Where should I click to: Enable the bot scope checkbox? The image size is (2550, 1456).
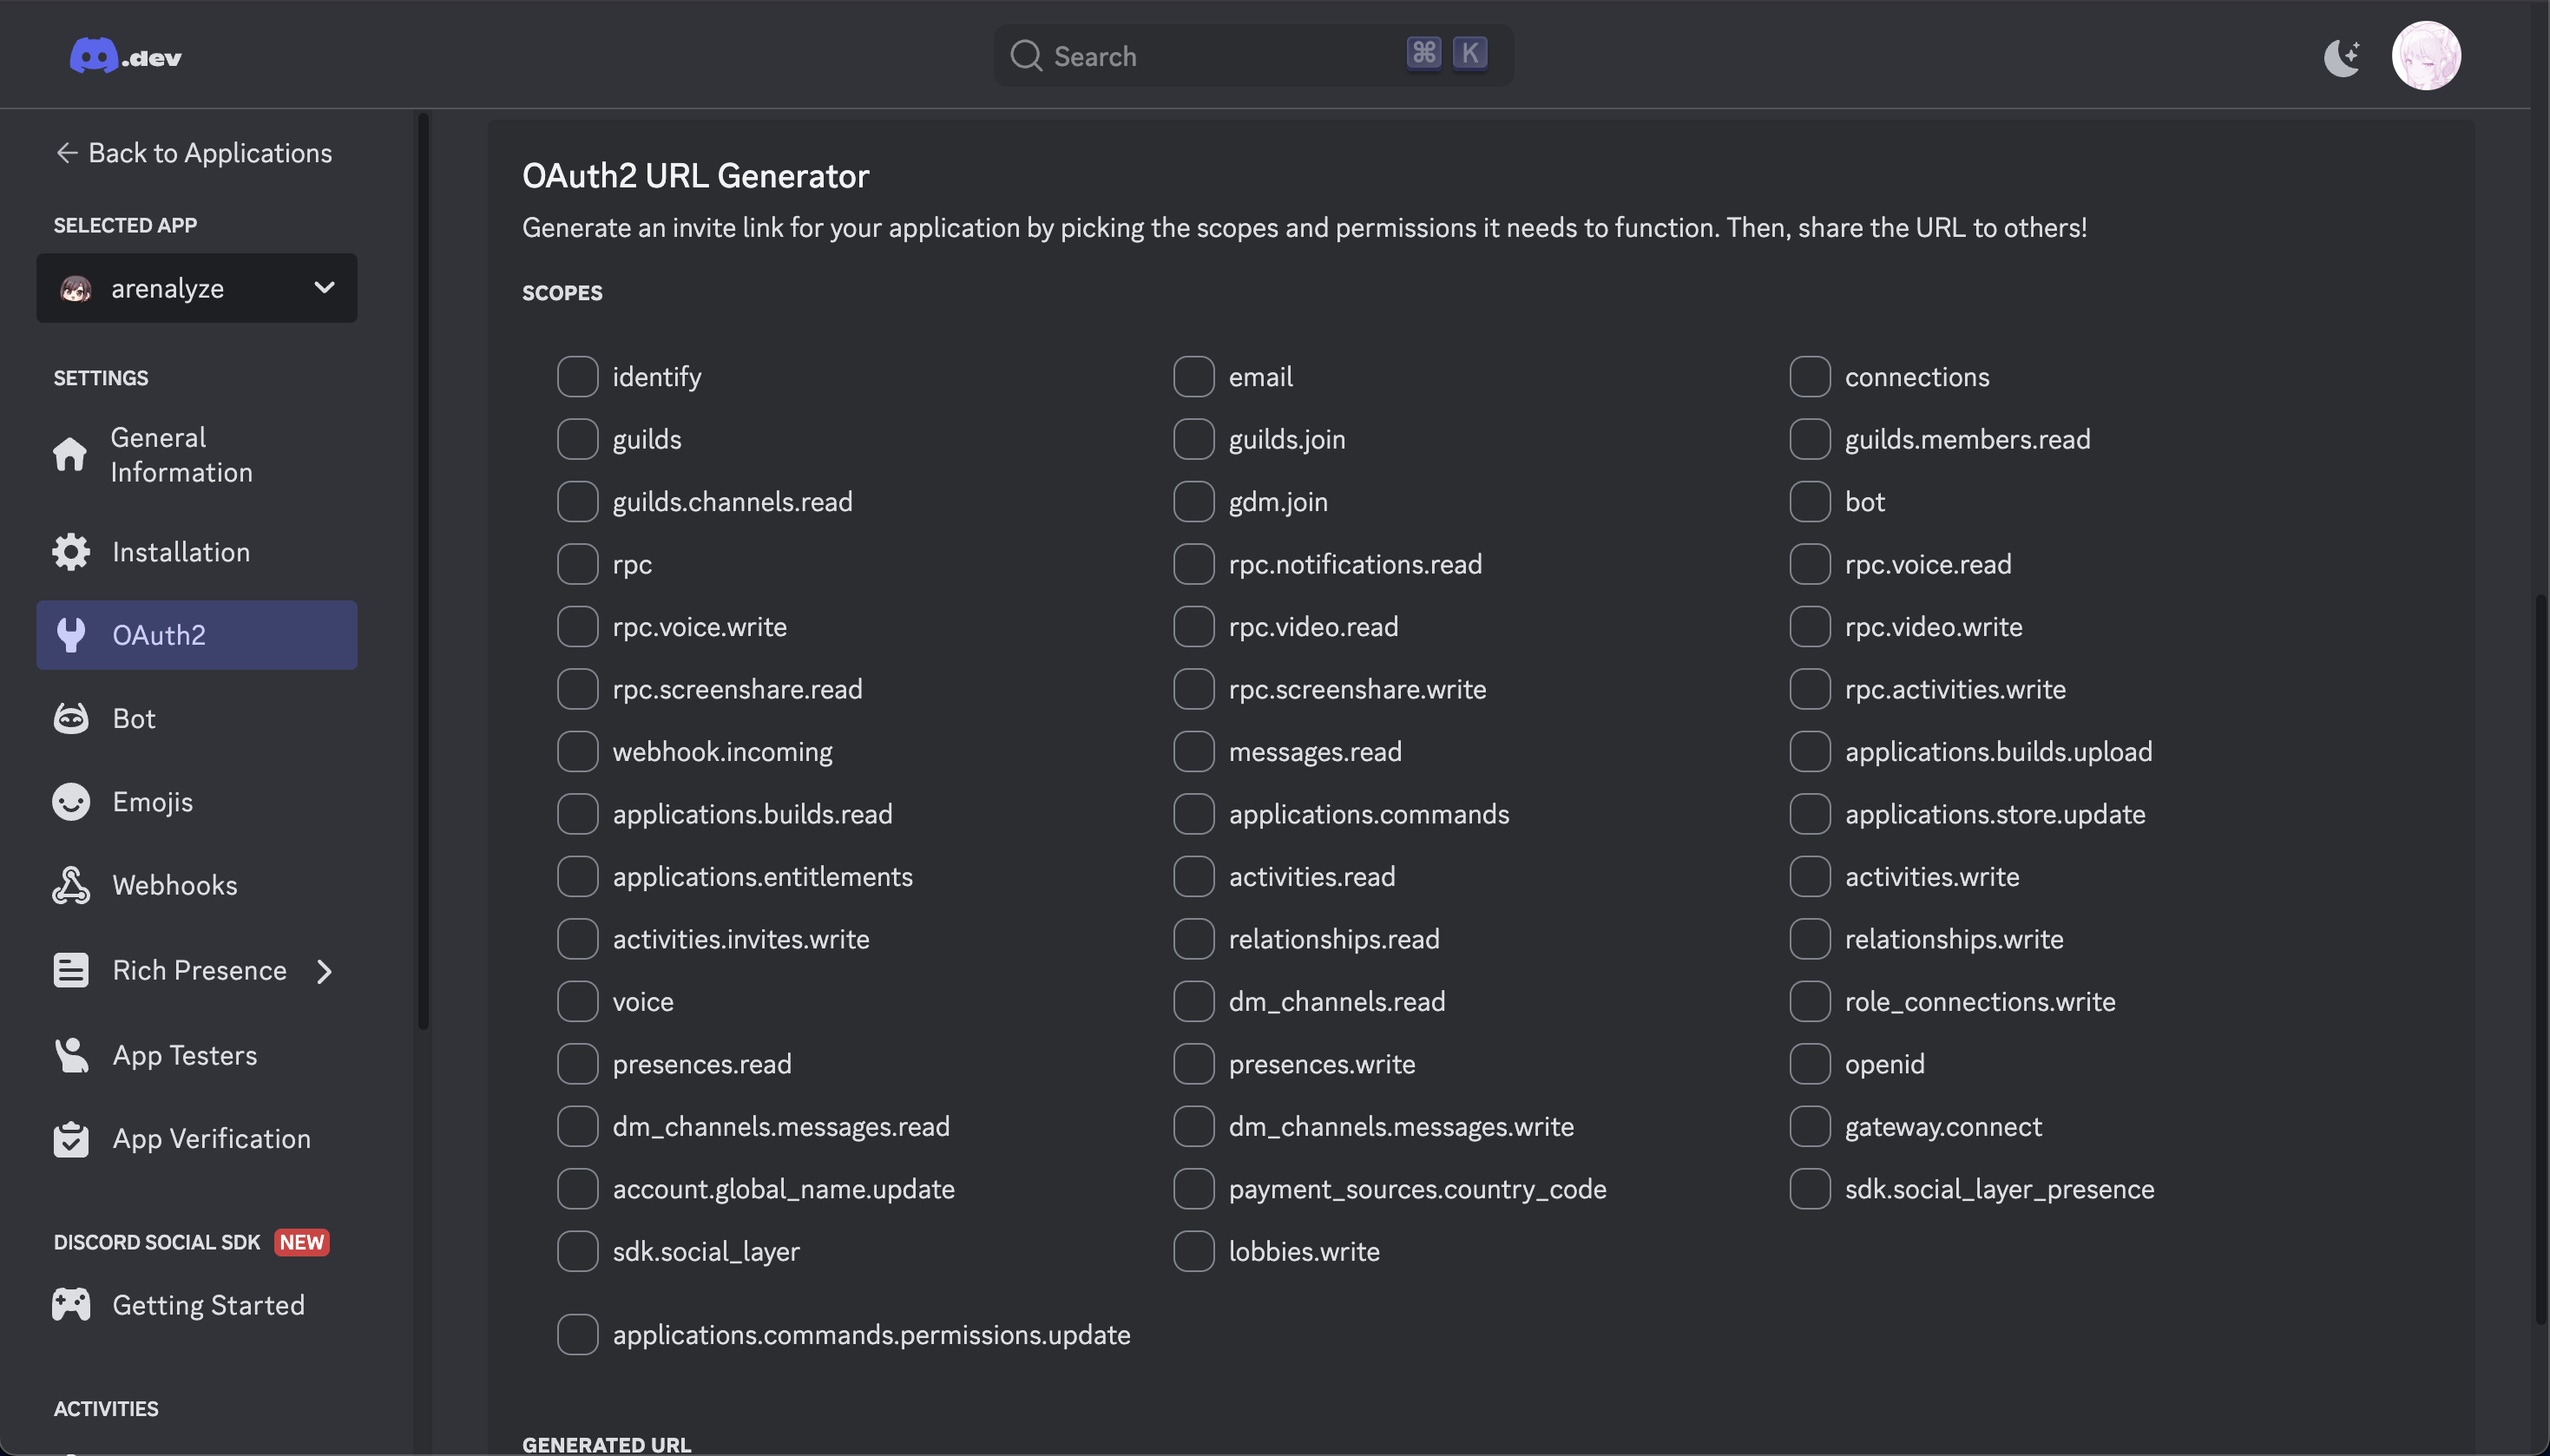(1809, 501)
